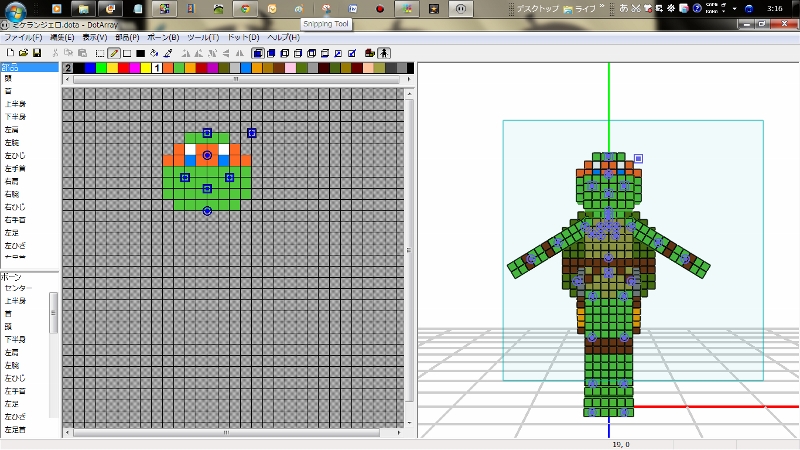This screenshot has width=800, height=450.
Task: Click the blue square pencil edit icon
Action: 352,53
